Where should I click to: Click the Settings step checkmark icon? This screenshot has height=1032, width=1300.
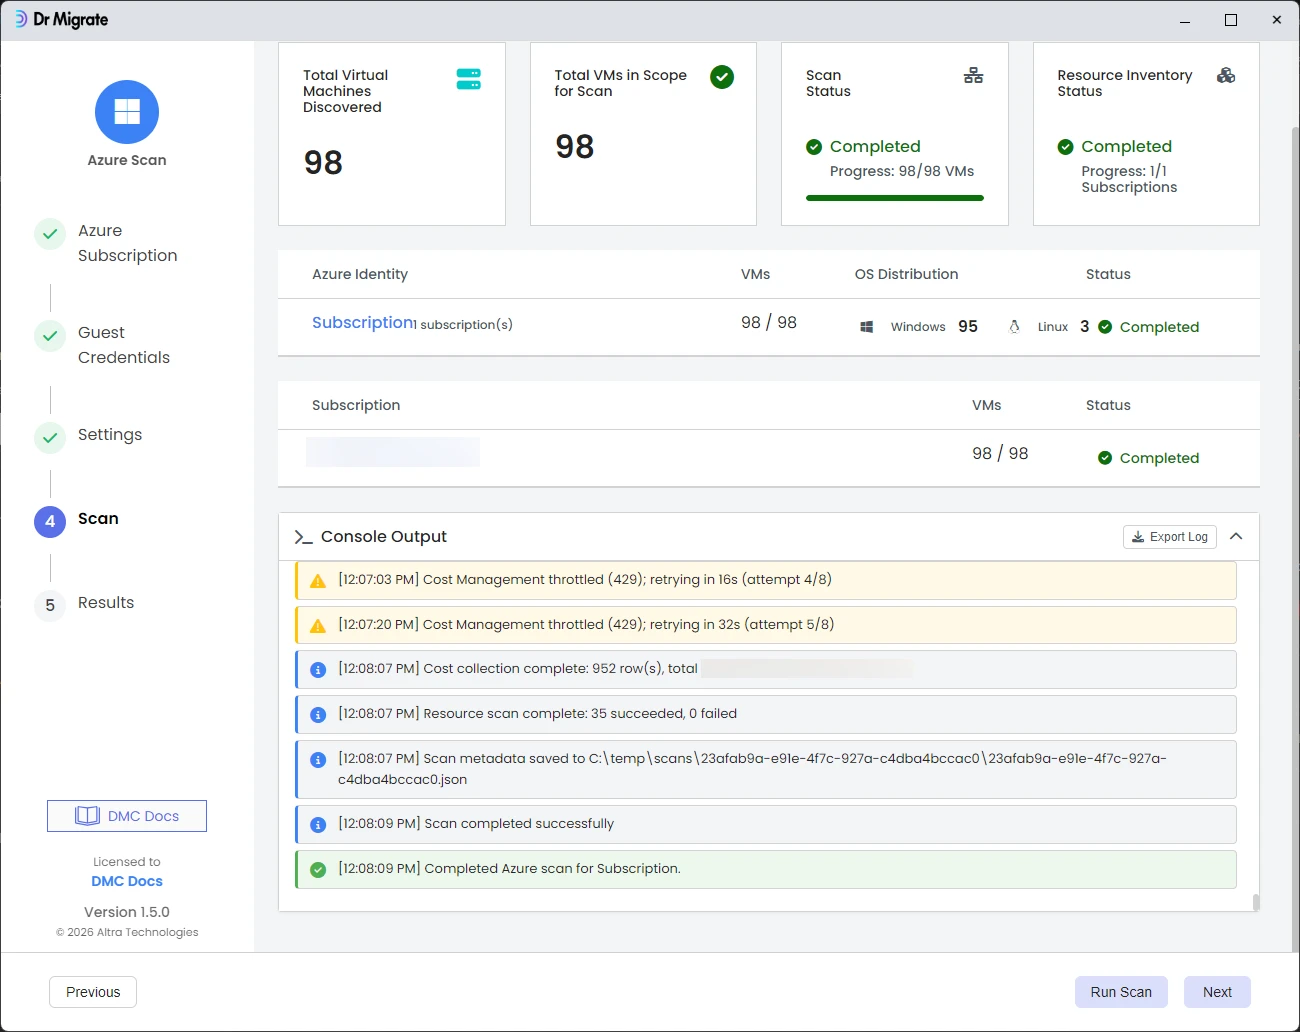[x=50, y=438]
